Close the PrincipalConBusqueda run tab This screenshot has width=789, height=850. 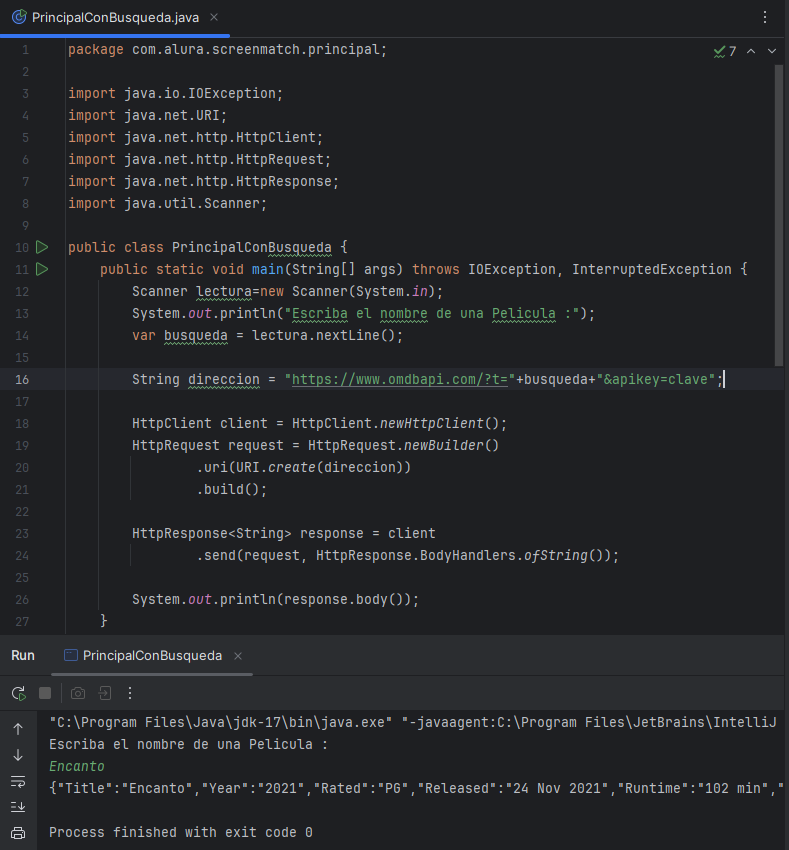[x=238, y=656]
